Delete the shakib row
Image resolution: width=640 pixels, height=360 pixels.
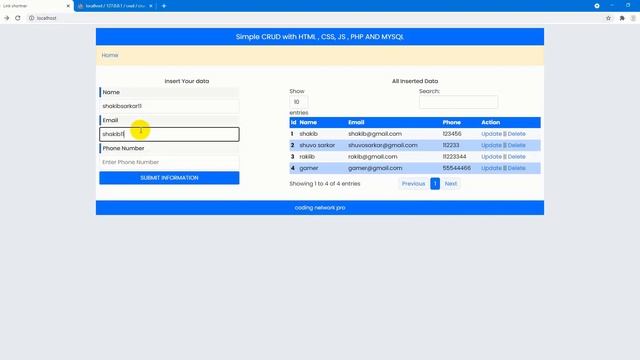(516, 134)
